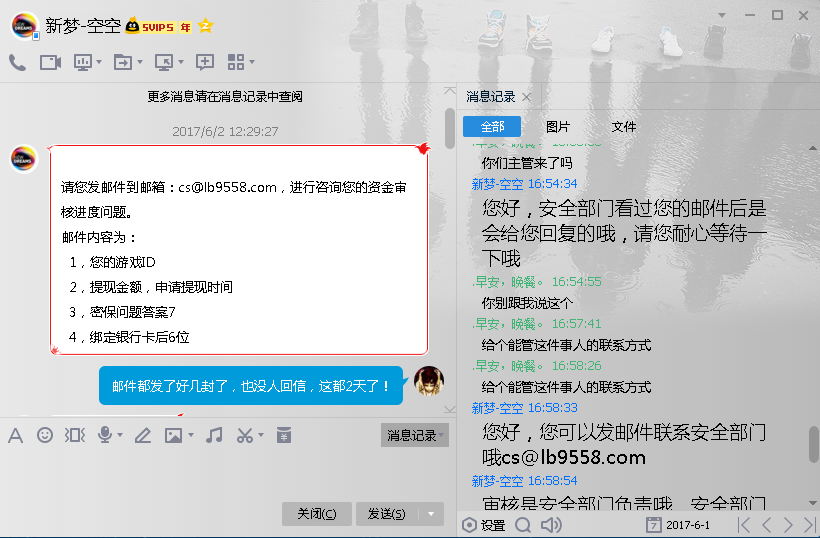This screenshot has height=538, width=820.
Task: Go to previous history page
Action: click(767, 525)
